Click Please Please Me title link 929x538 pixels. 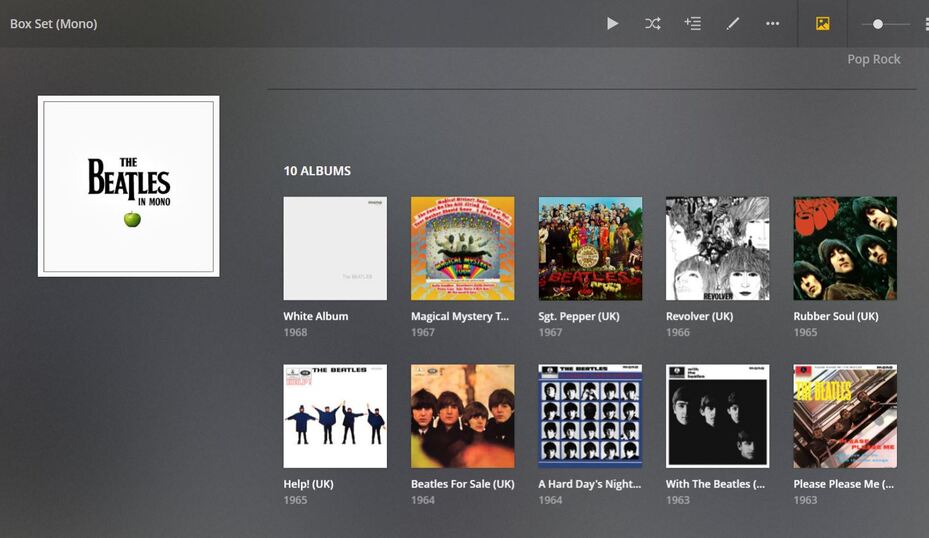(844, 484)
